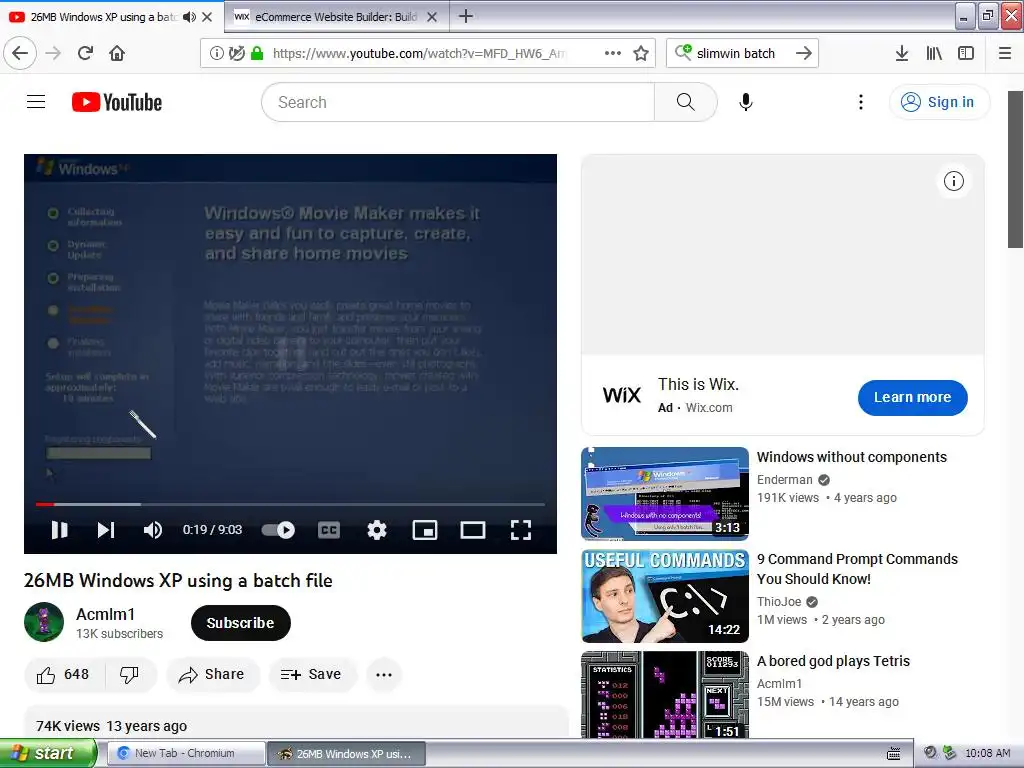Visit the Acmlm1 channel name link
The image size is (1024, 768).
click(105, 614)
